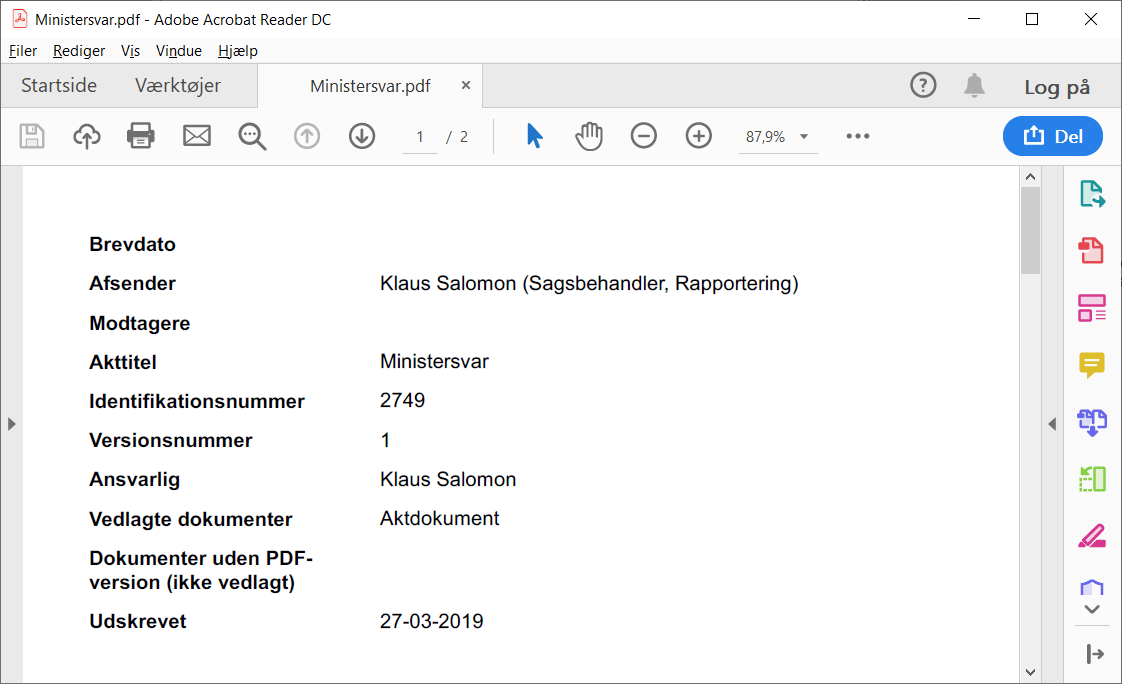Collapse the right tools pane
This screenshot has height=684, width=1122.
[1052, 424]
